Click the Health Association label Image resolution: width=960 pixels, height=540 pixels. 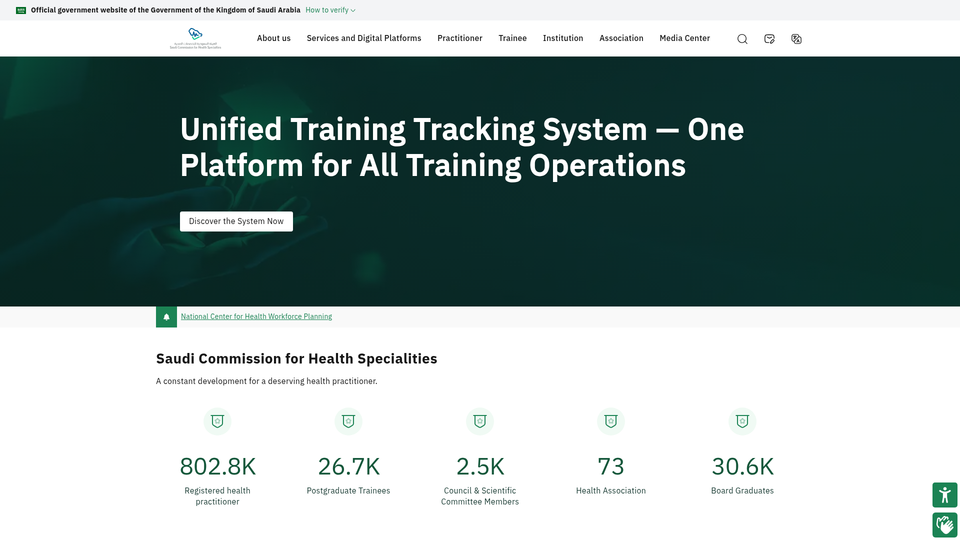click(x=611, y=490)
